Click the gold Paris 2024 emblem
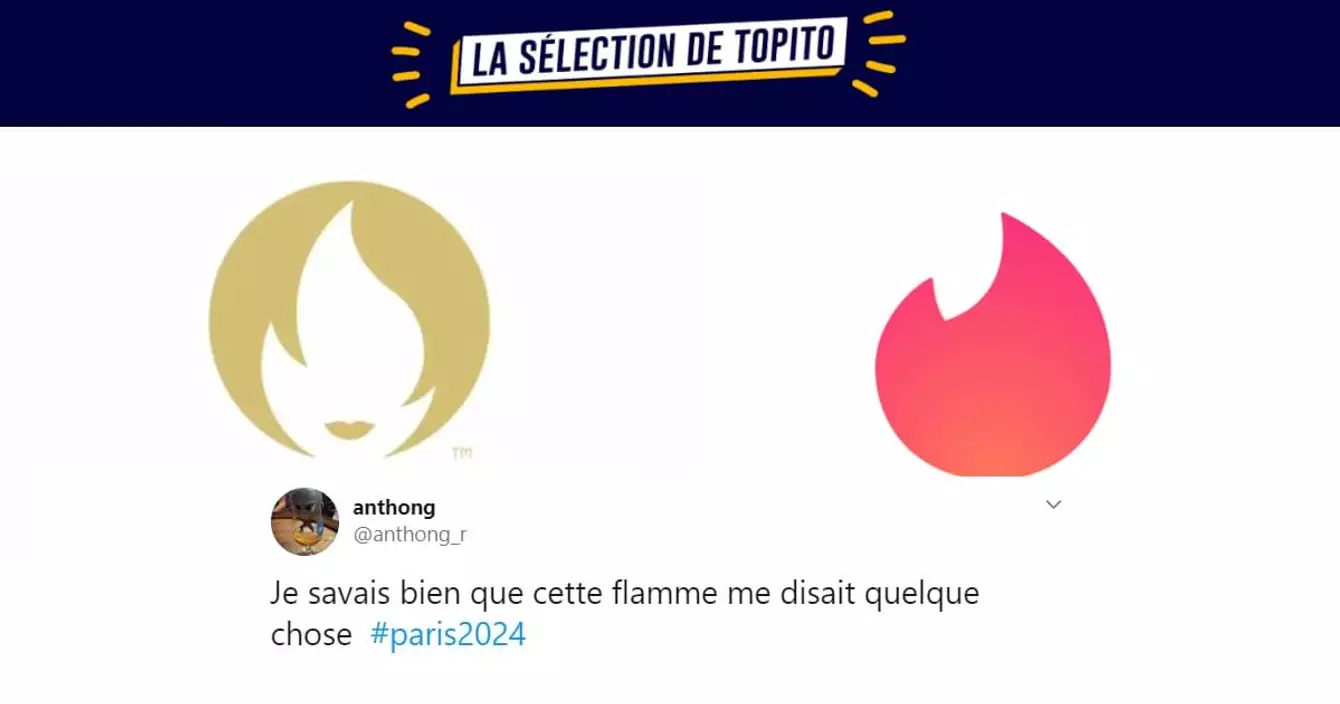Image resolution: width=1340 pixels, height=704 pixels. [x=349, y=321]
